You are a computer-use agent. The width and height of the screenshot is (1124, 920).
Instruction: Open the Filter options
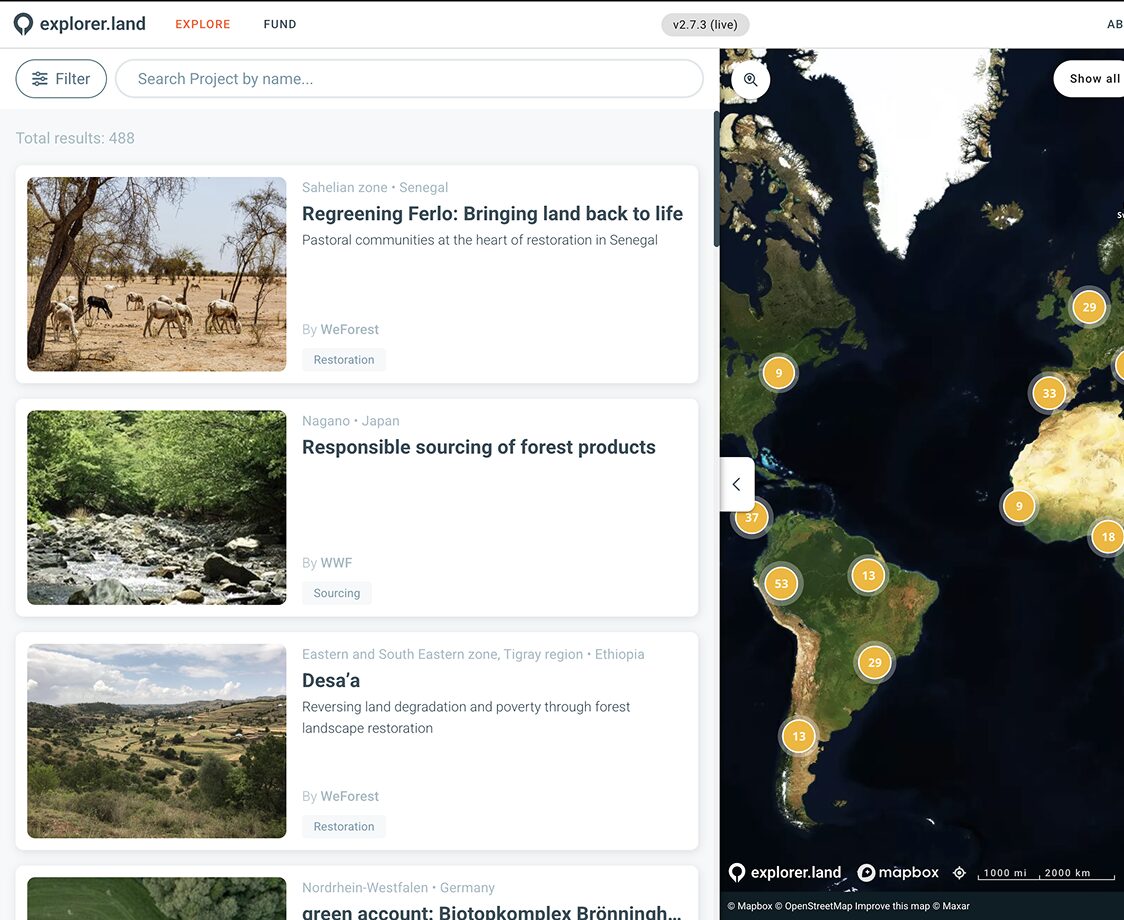coord(61,79)
